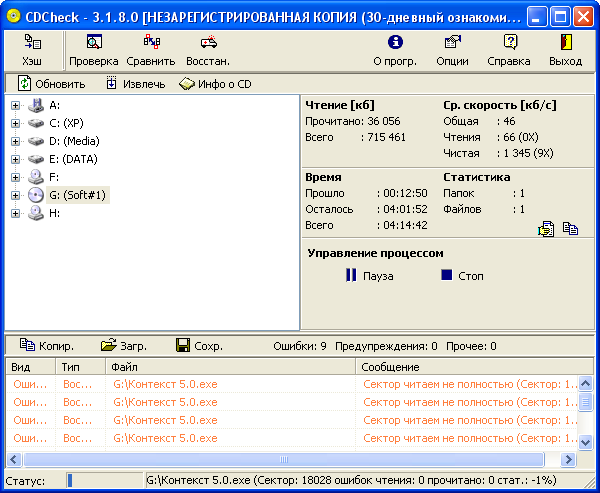This screenshot has height=493, width=600.
Task: Expand the G: (Soft#1) disc node
Action: click(x=15, y=195)
